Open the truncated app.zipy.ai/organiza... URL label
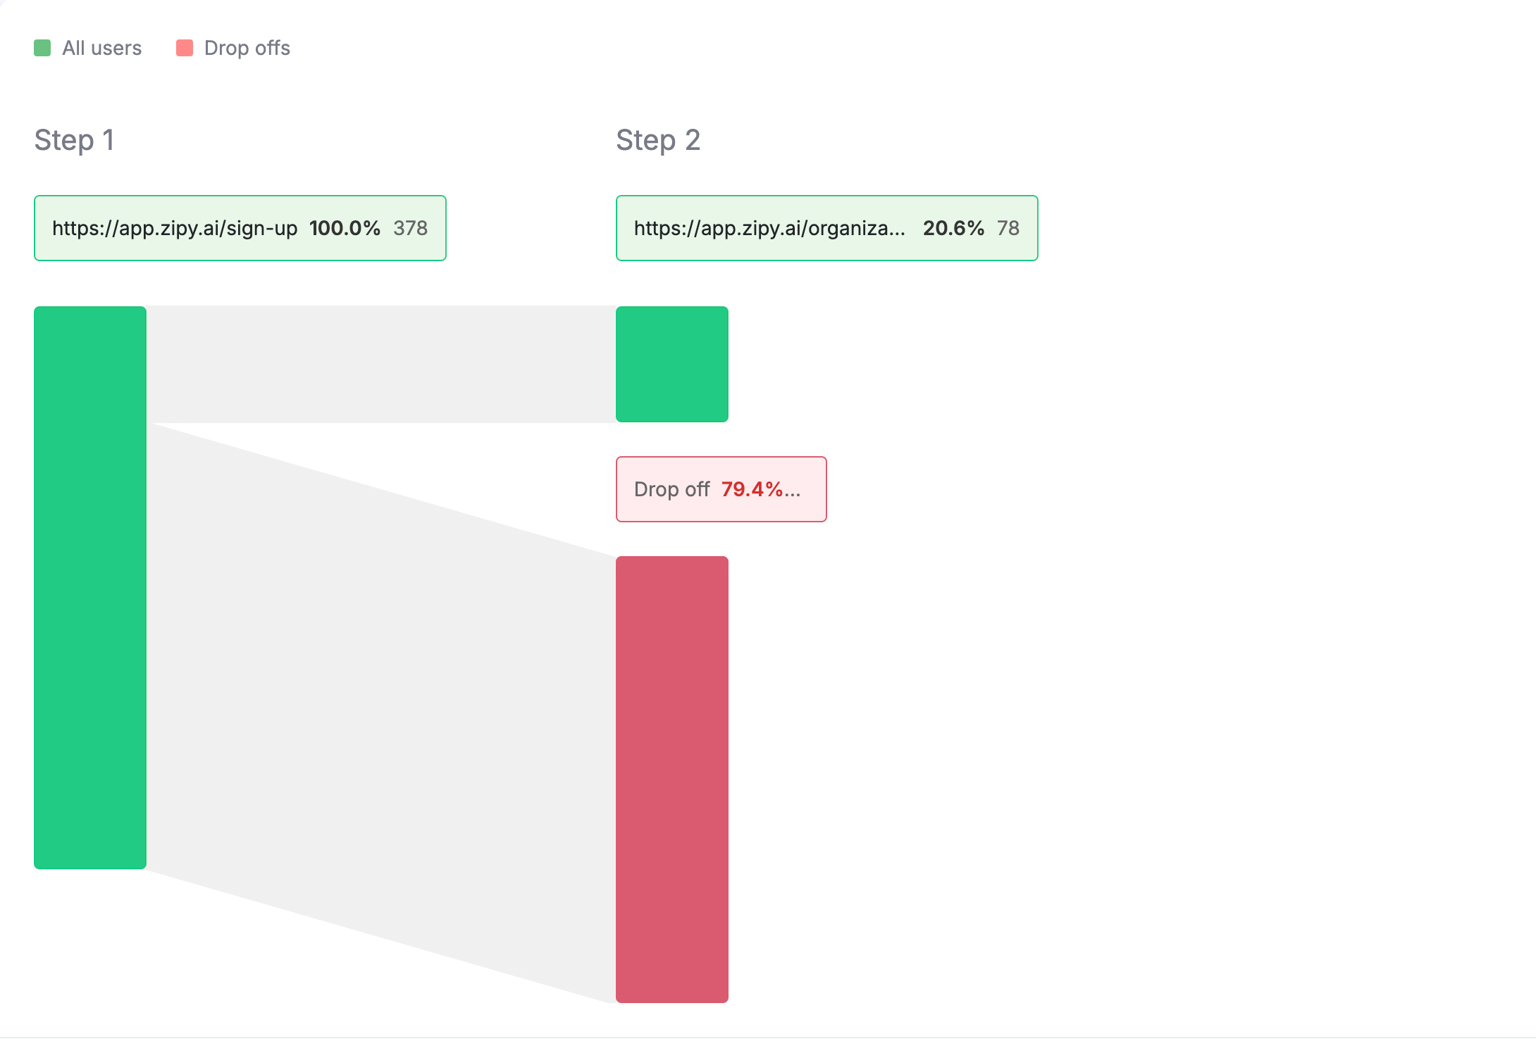 point(769,228)
